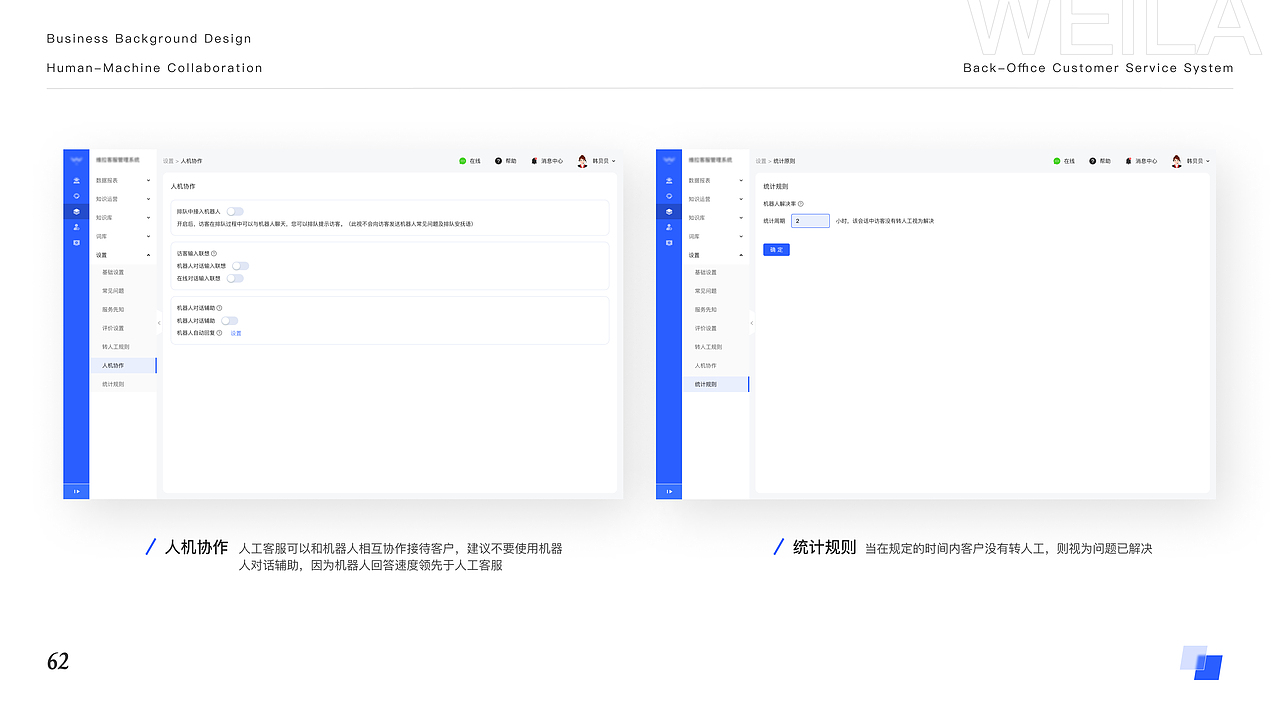Click blue 设置 link beside 机器人自动回复

(x=236, y=333)
